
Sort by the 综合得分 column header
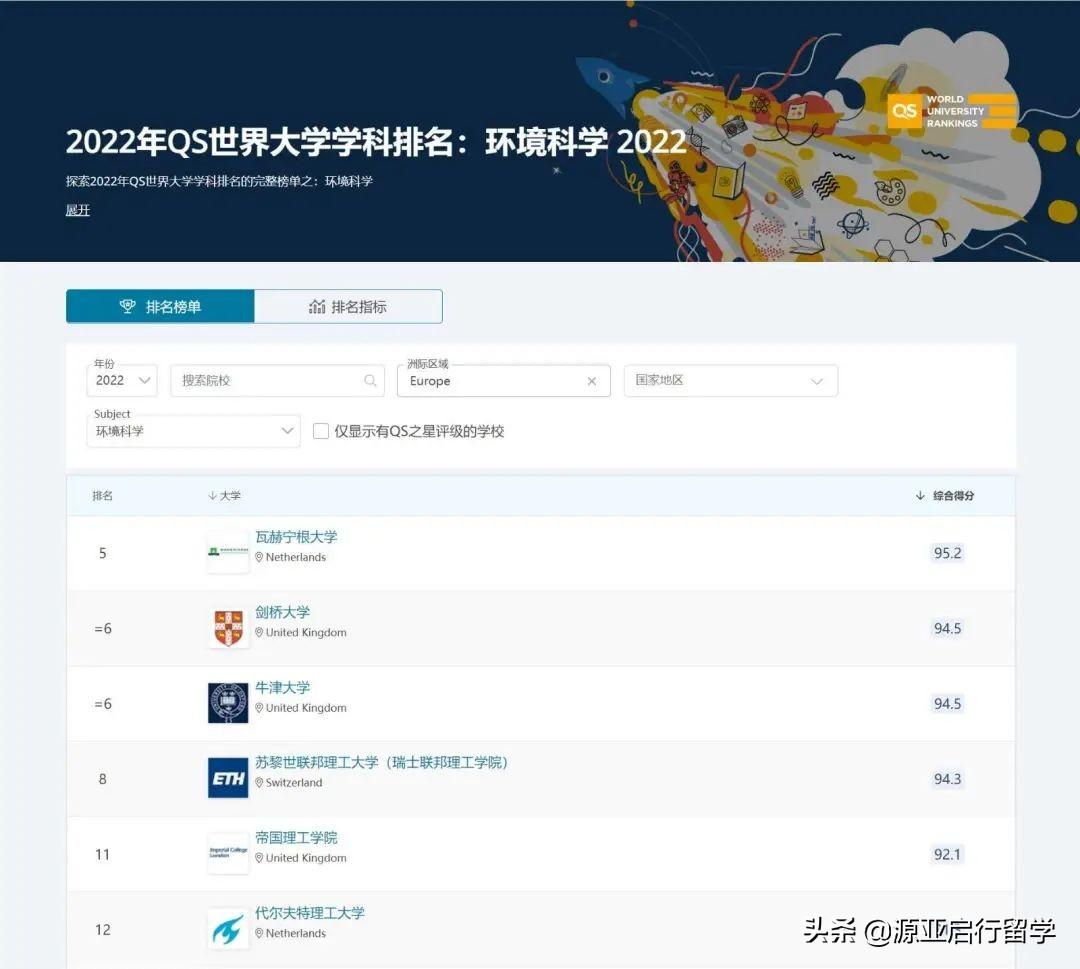click(x=945, y=495)
